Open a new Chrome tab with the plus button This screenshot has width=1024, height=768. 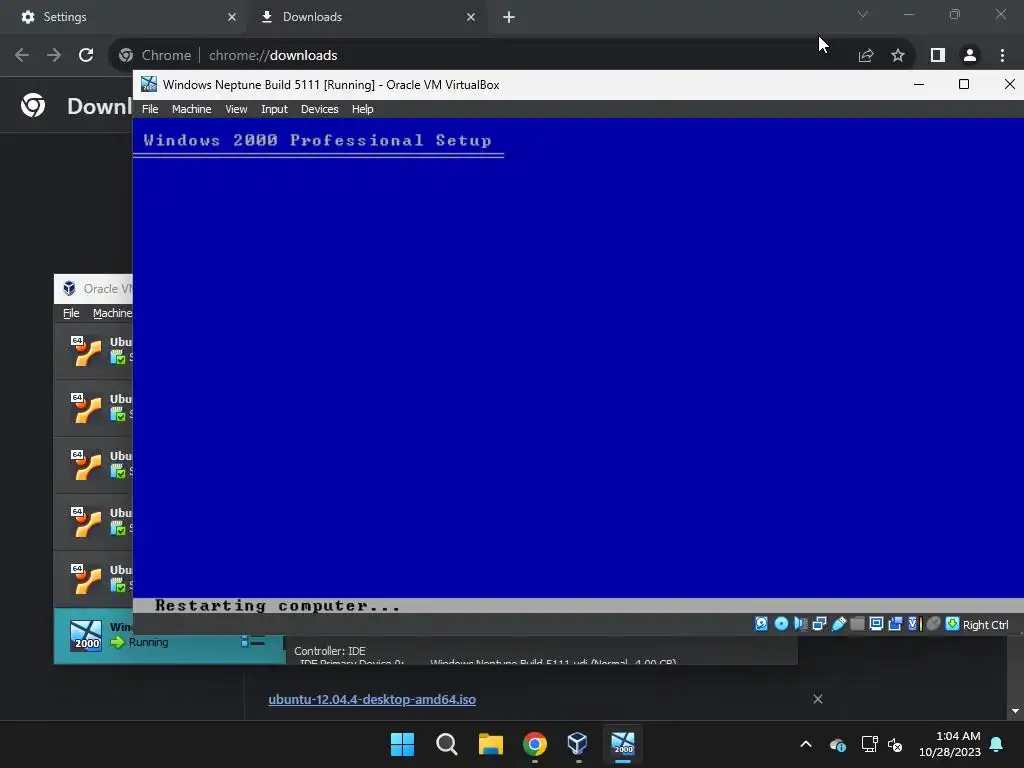509,17
